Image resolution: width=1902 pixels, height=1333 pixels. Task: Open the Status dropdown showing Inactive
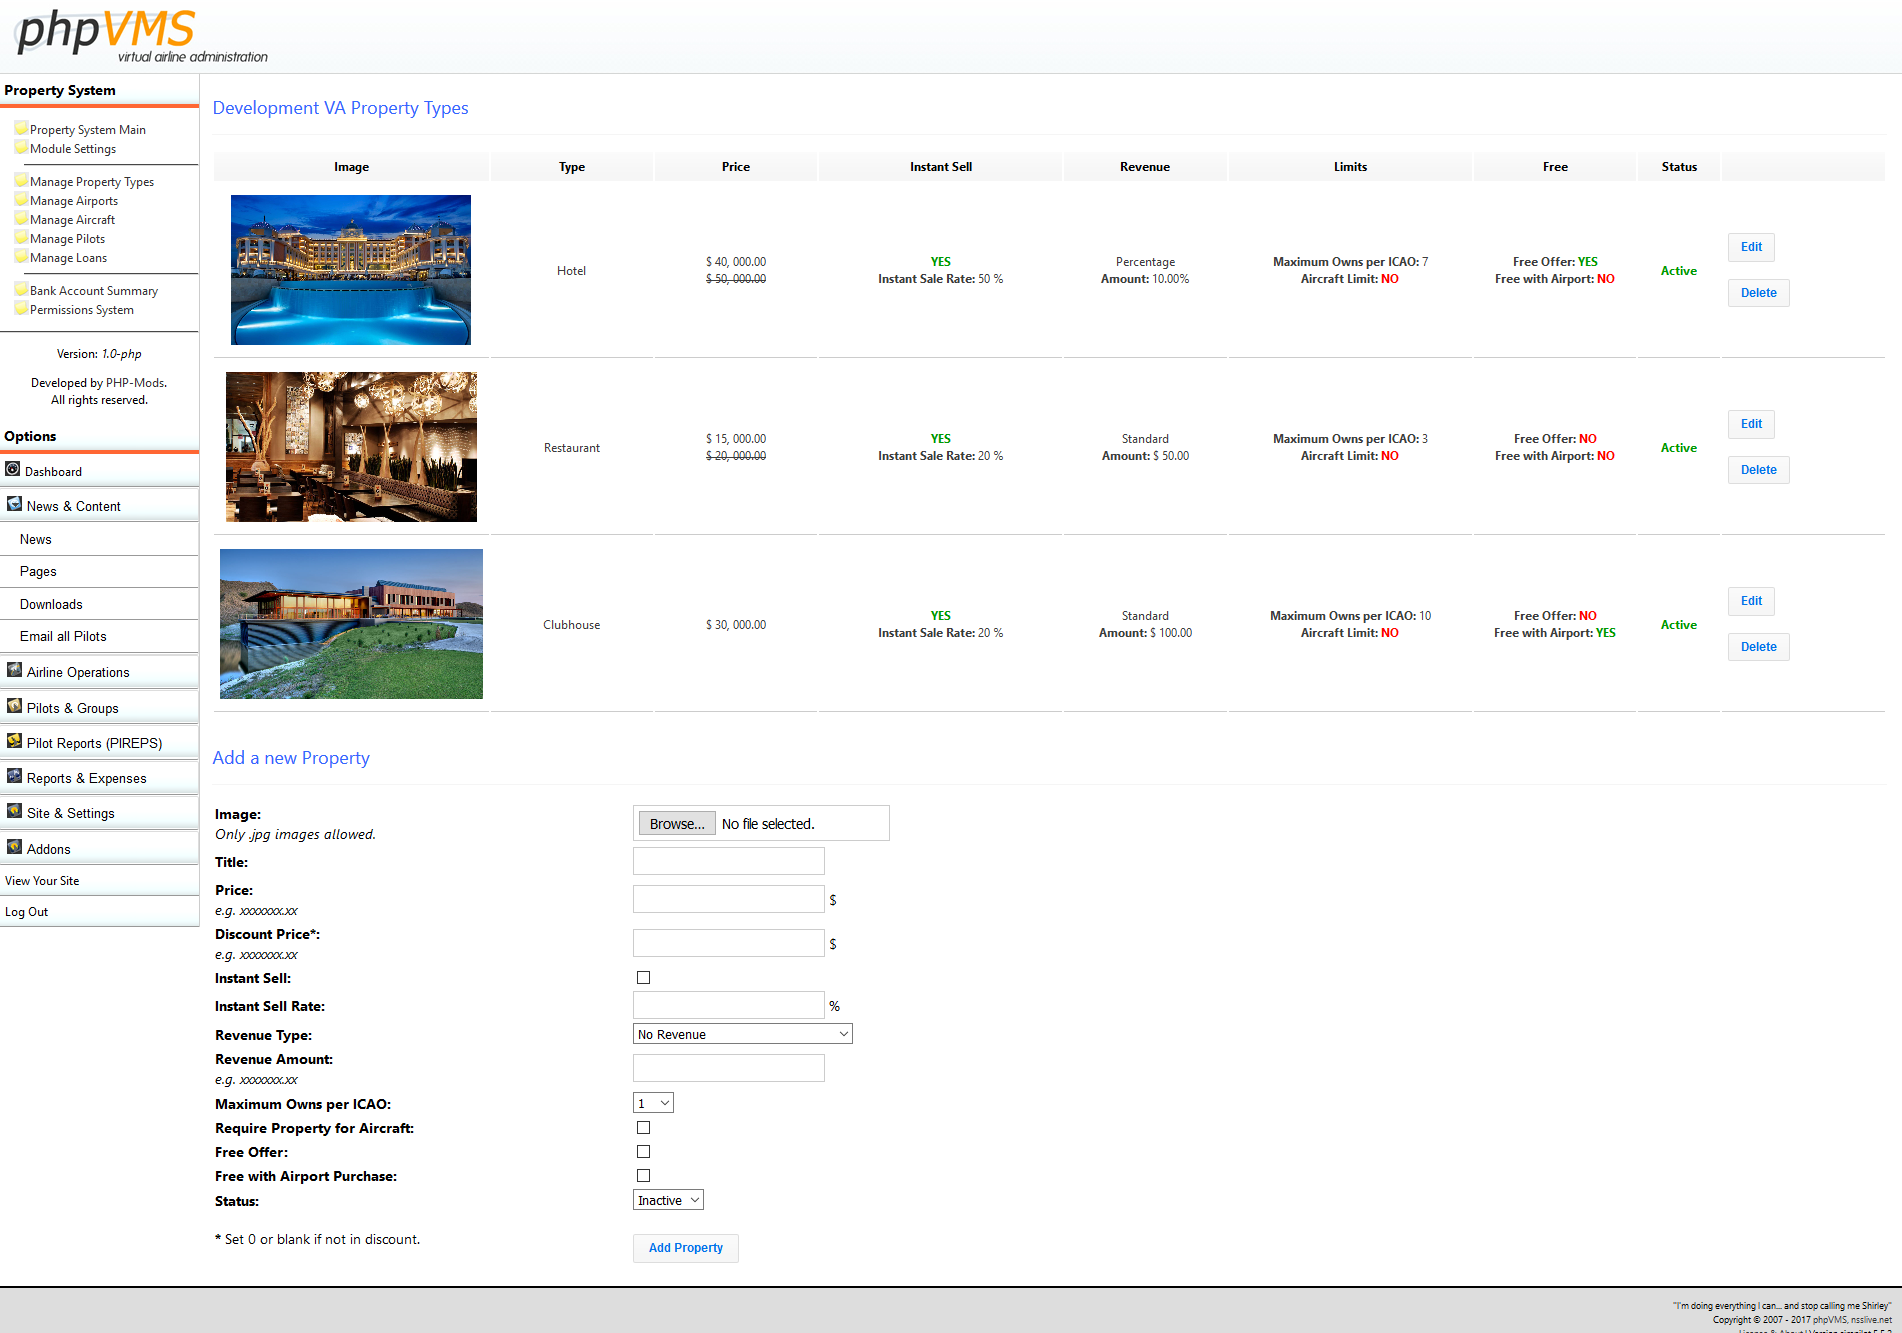[x=668, y=1200]
